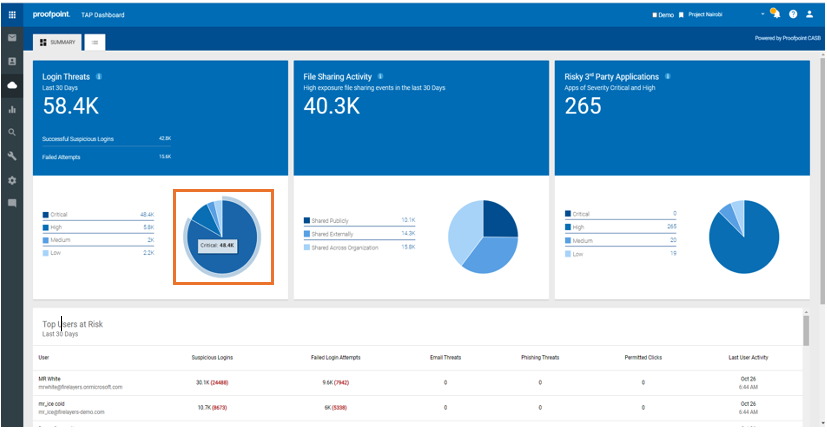The width and height of the screenshot is (827, 436).
Task: Click the proofpoint logo
Action: pos(51,15)
